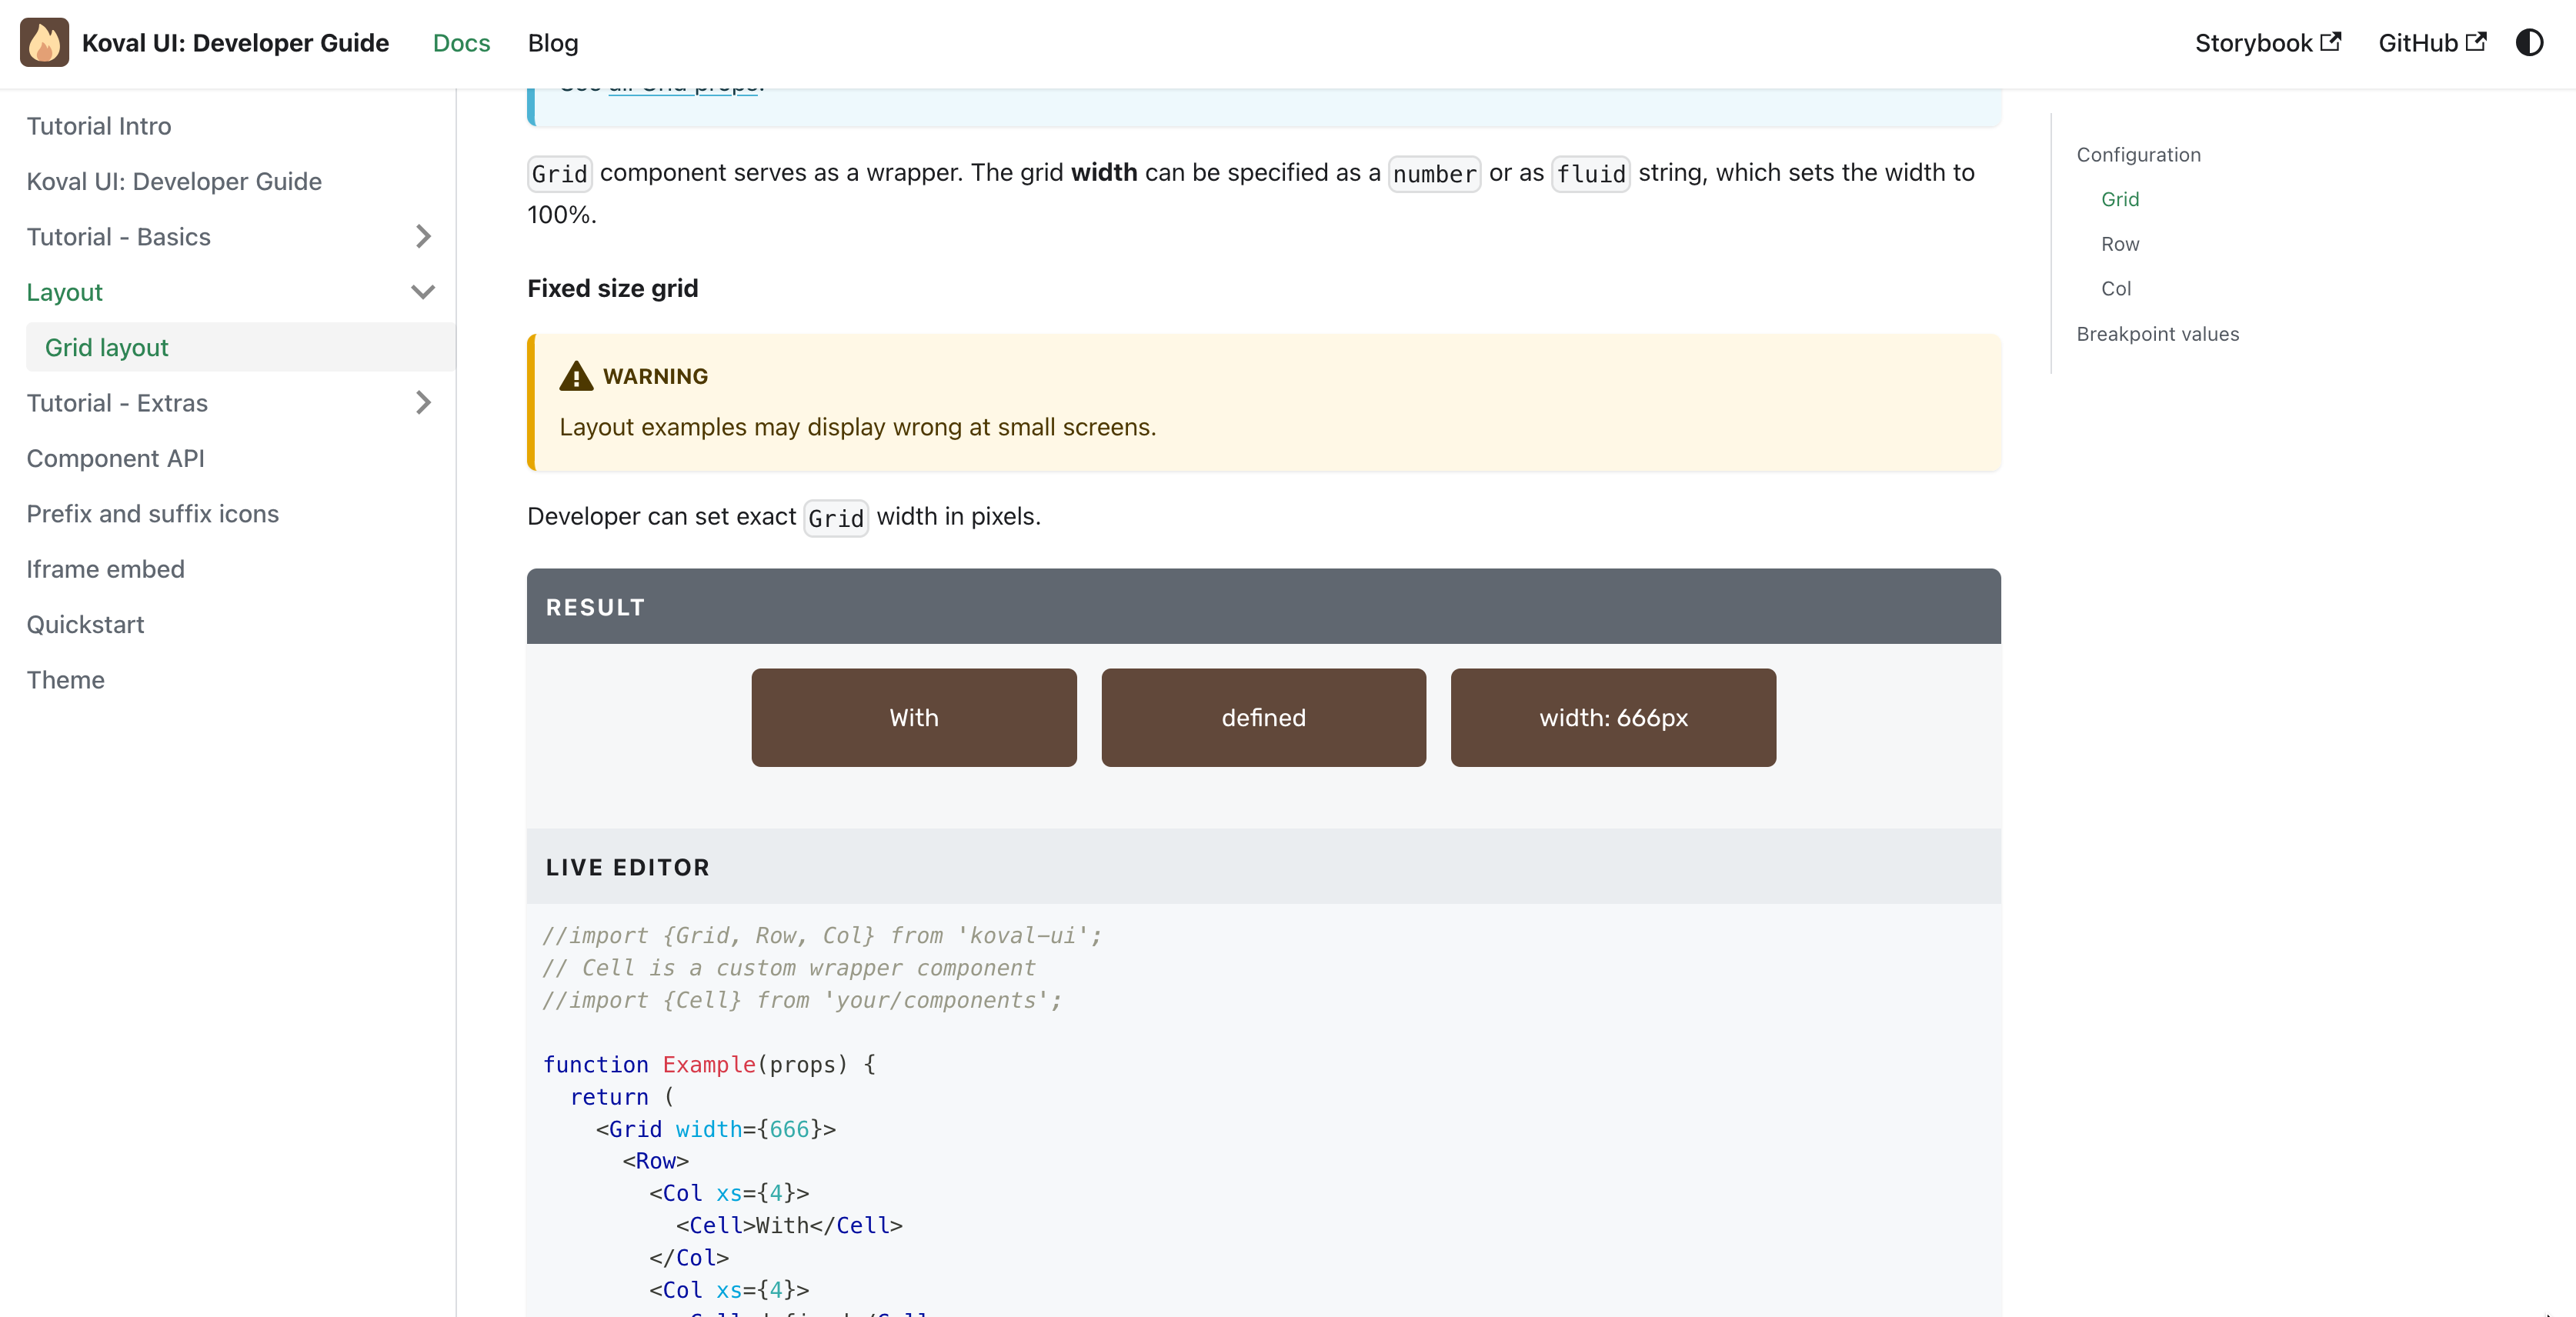Jump to Breakpoint values section
The width and height of the screenshot is (2576, 1317).
pos(2157,334)
